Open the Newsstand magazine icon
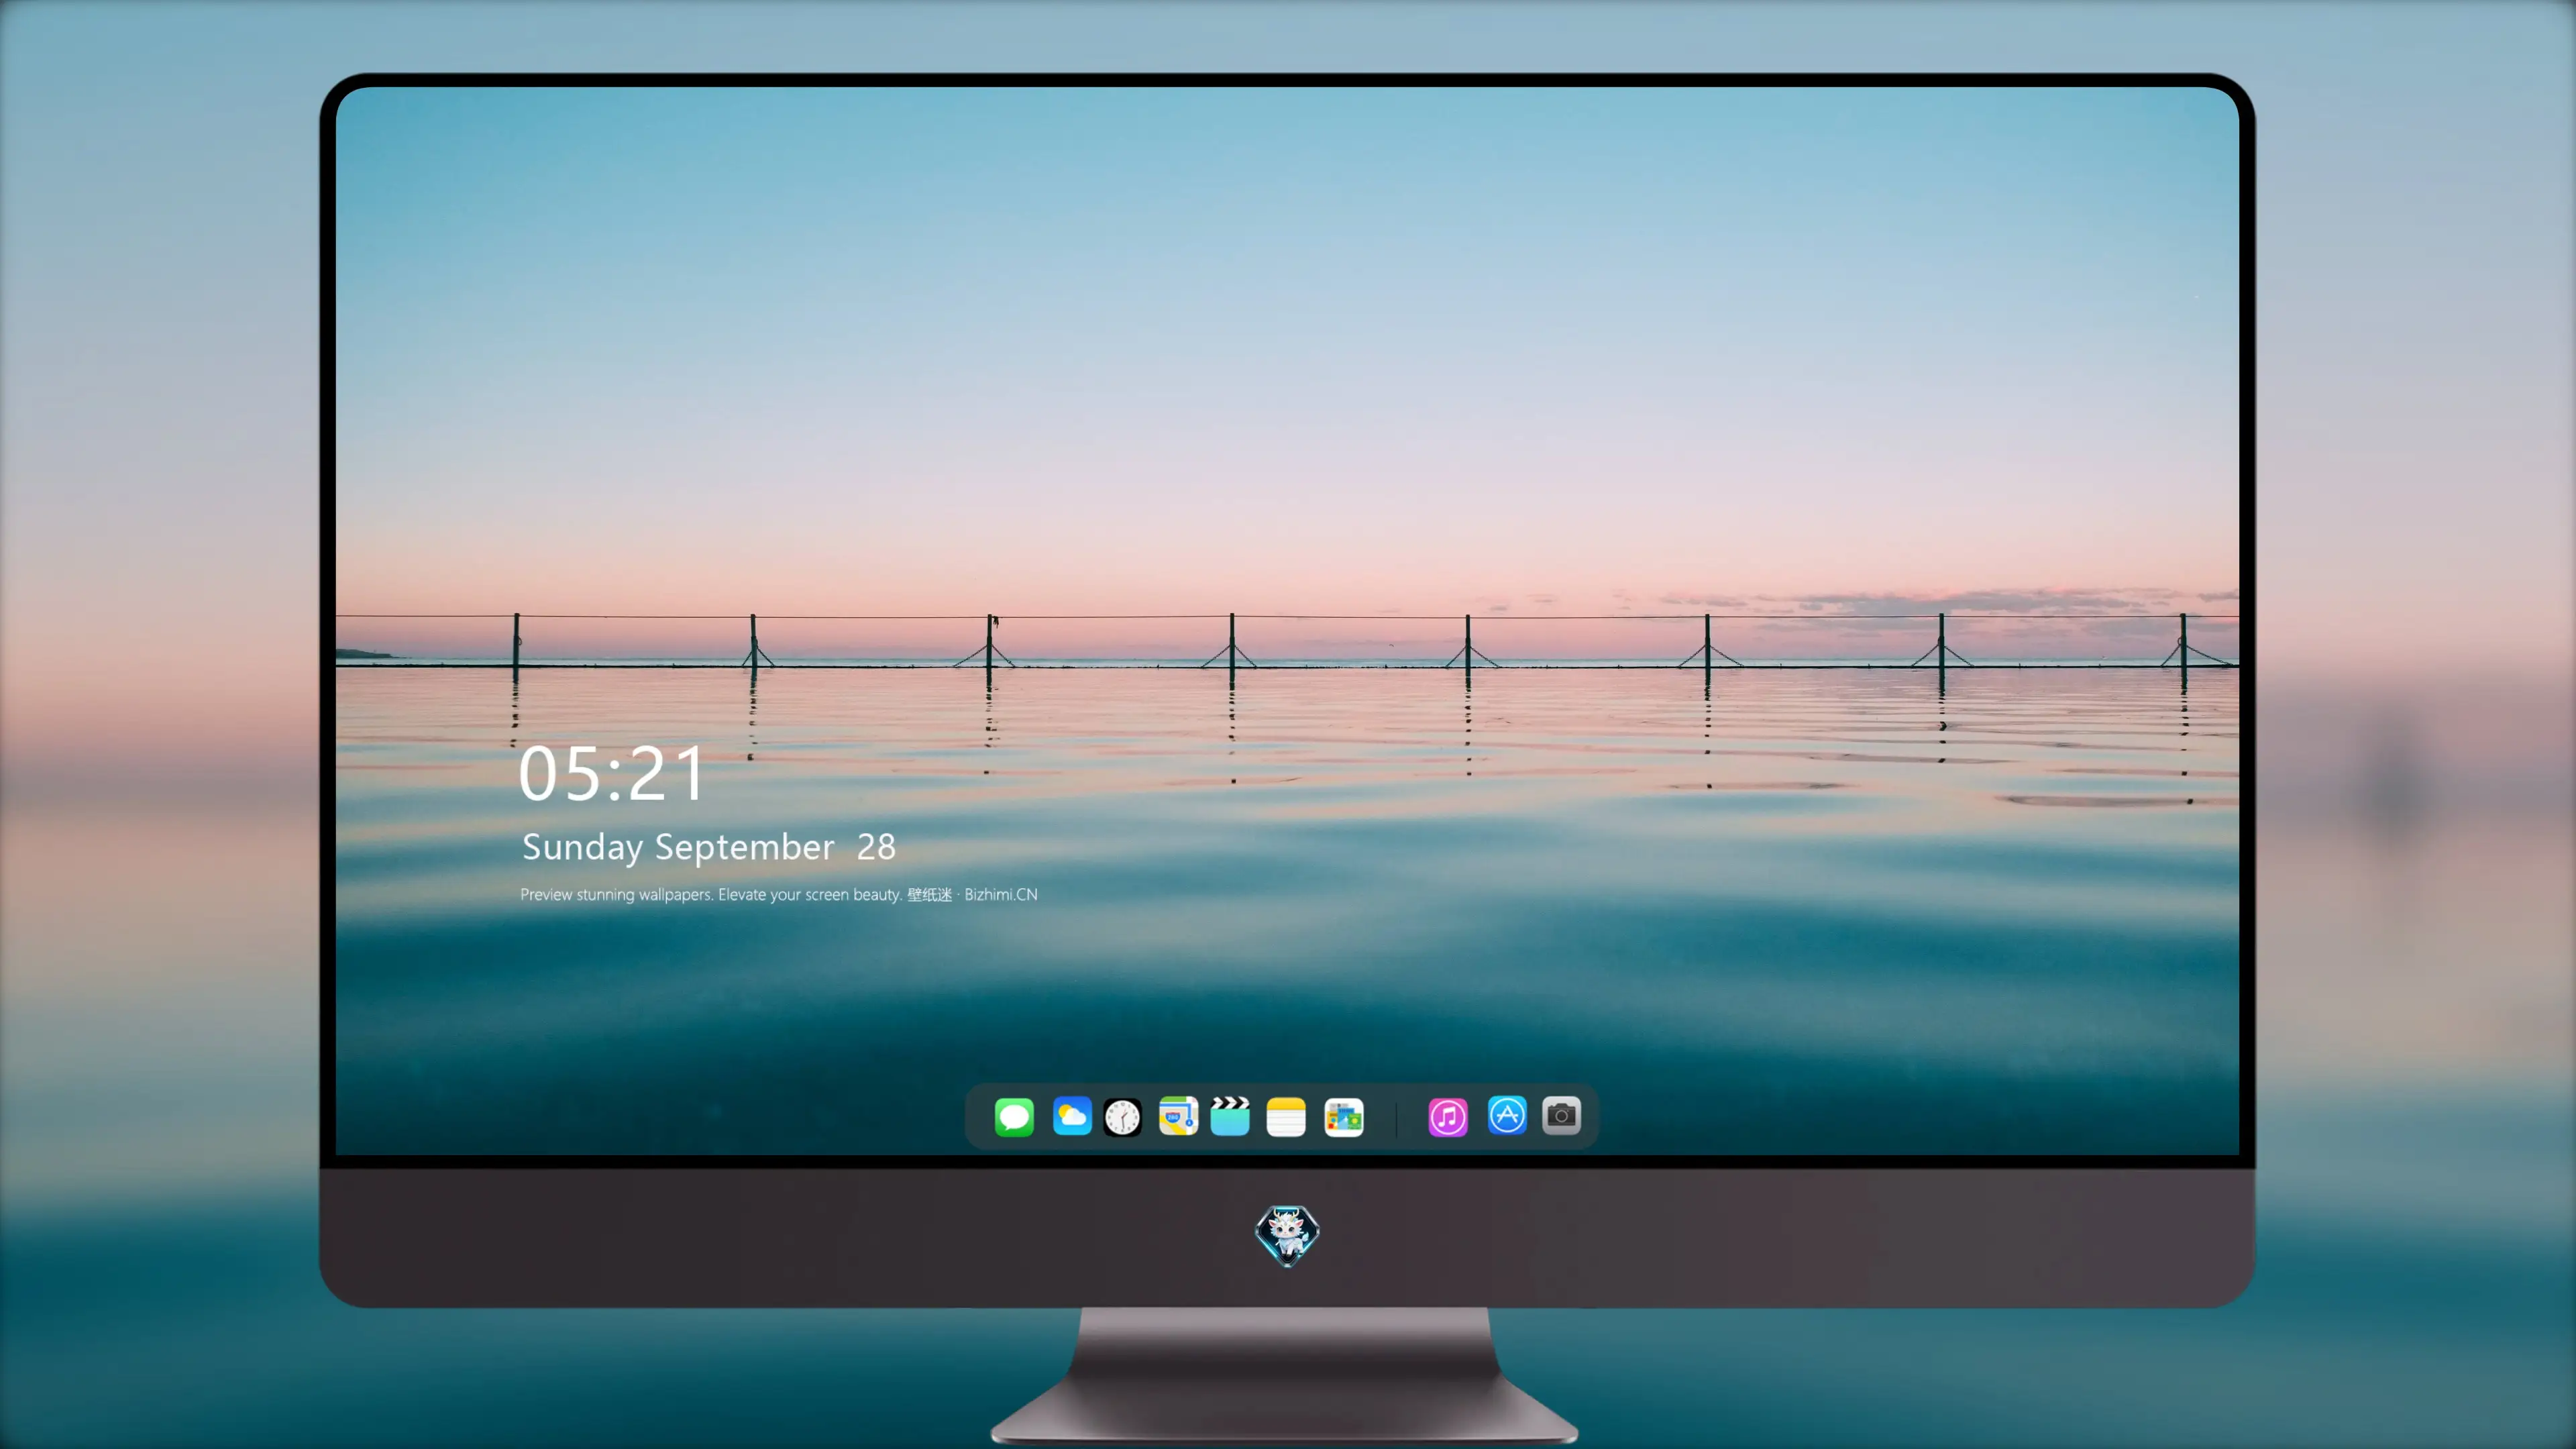 pos(1343,1116)
